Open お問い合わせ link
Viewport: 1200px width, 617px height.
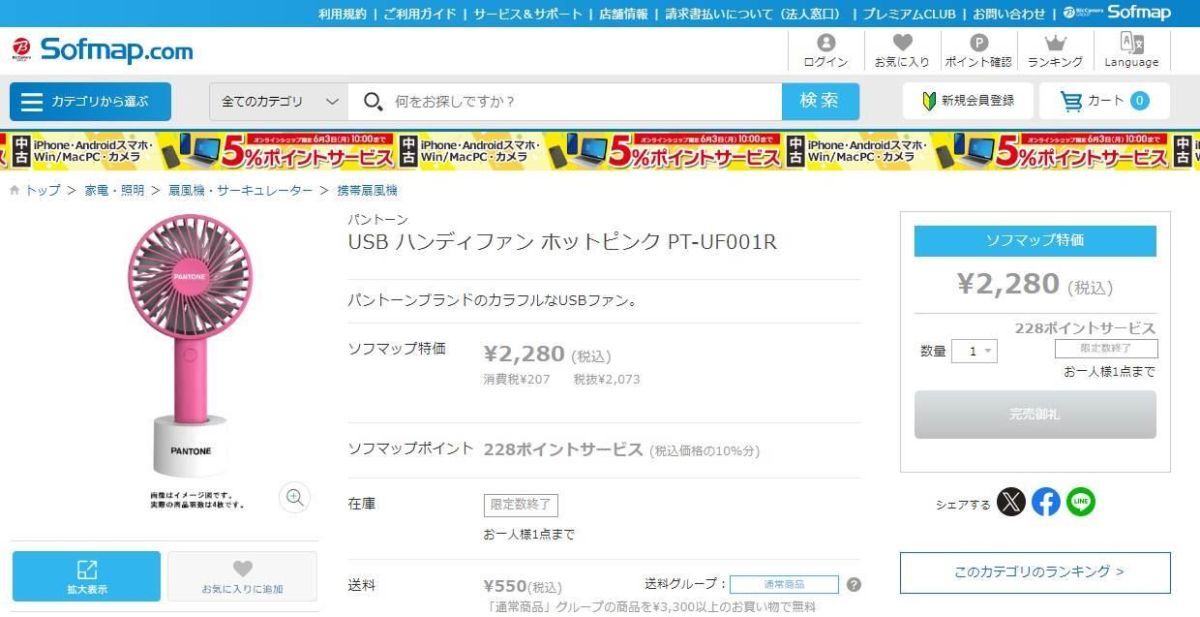tap(1009, 13)
